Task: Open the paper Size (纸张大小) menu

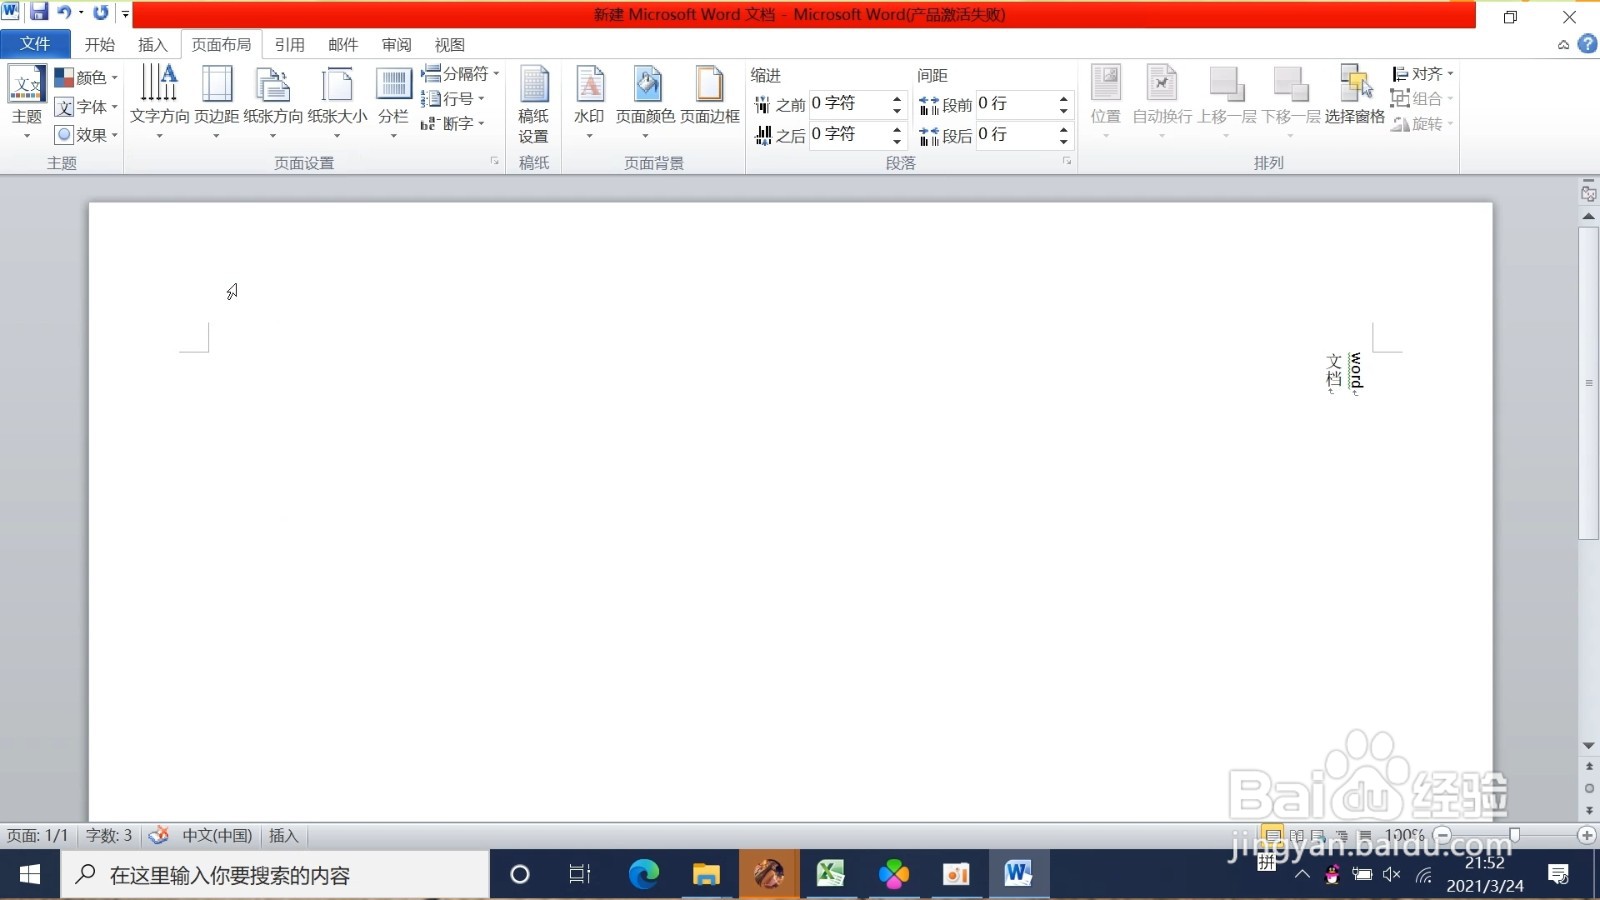Action: pos(337,101)
